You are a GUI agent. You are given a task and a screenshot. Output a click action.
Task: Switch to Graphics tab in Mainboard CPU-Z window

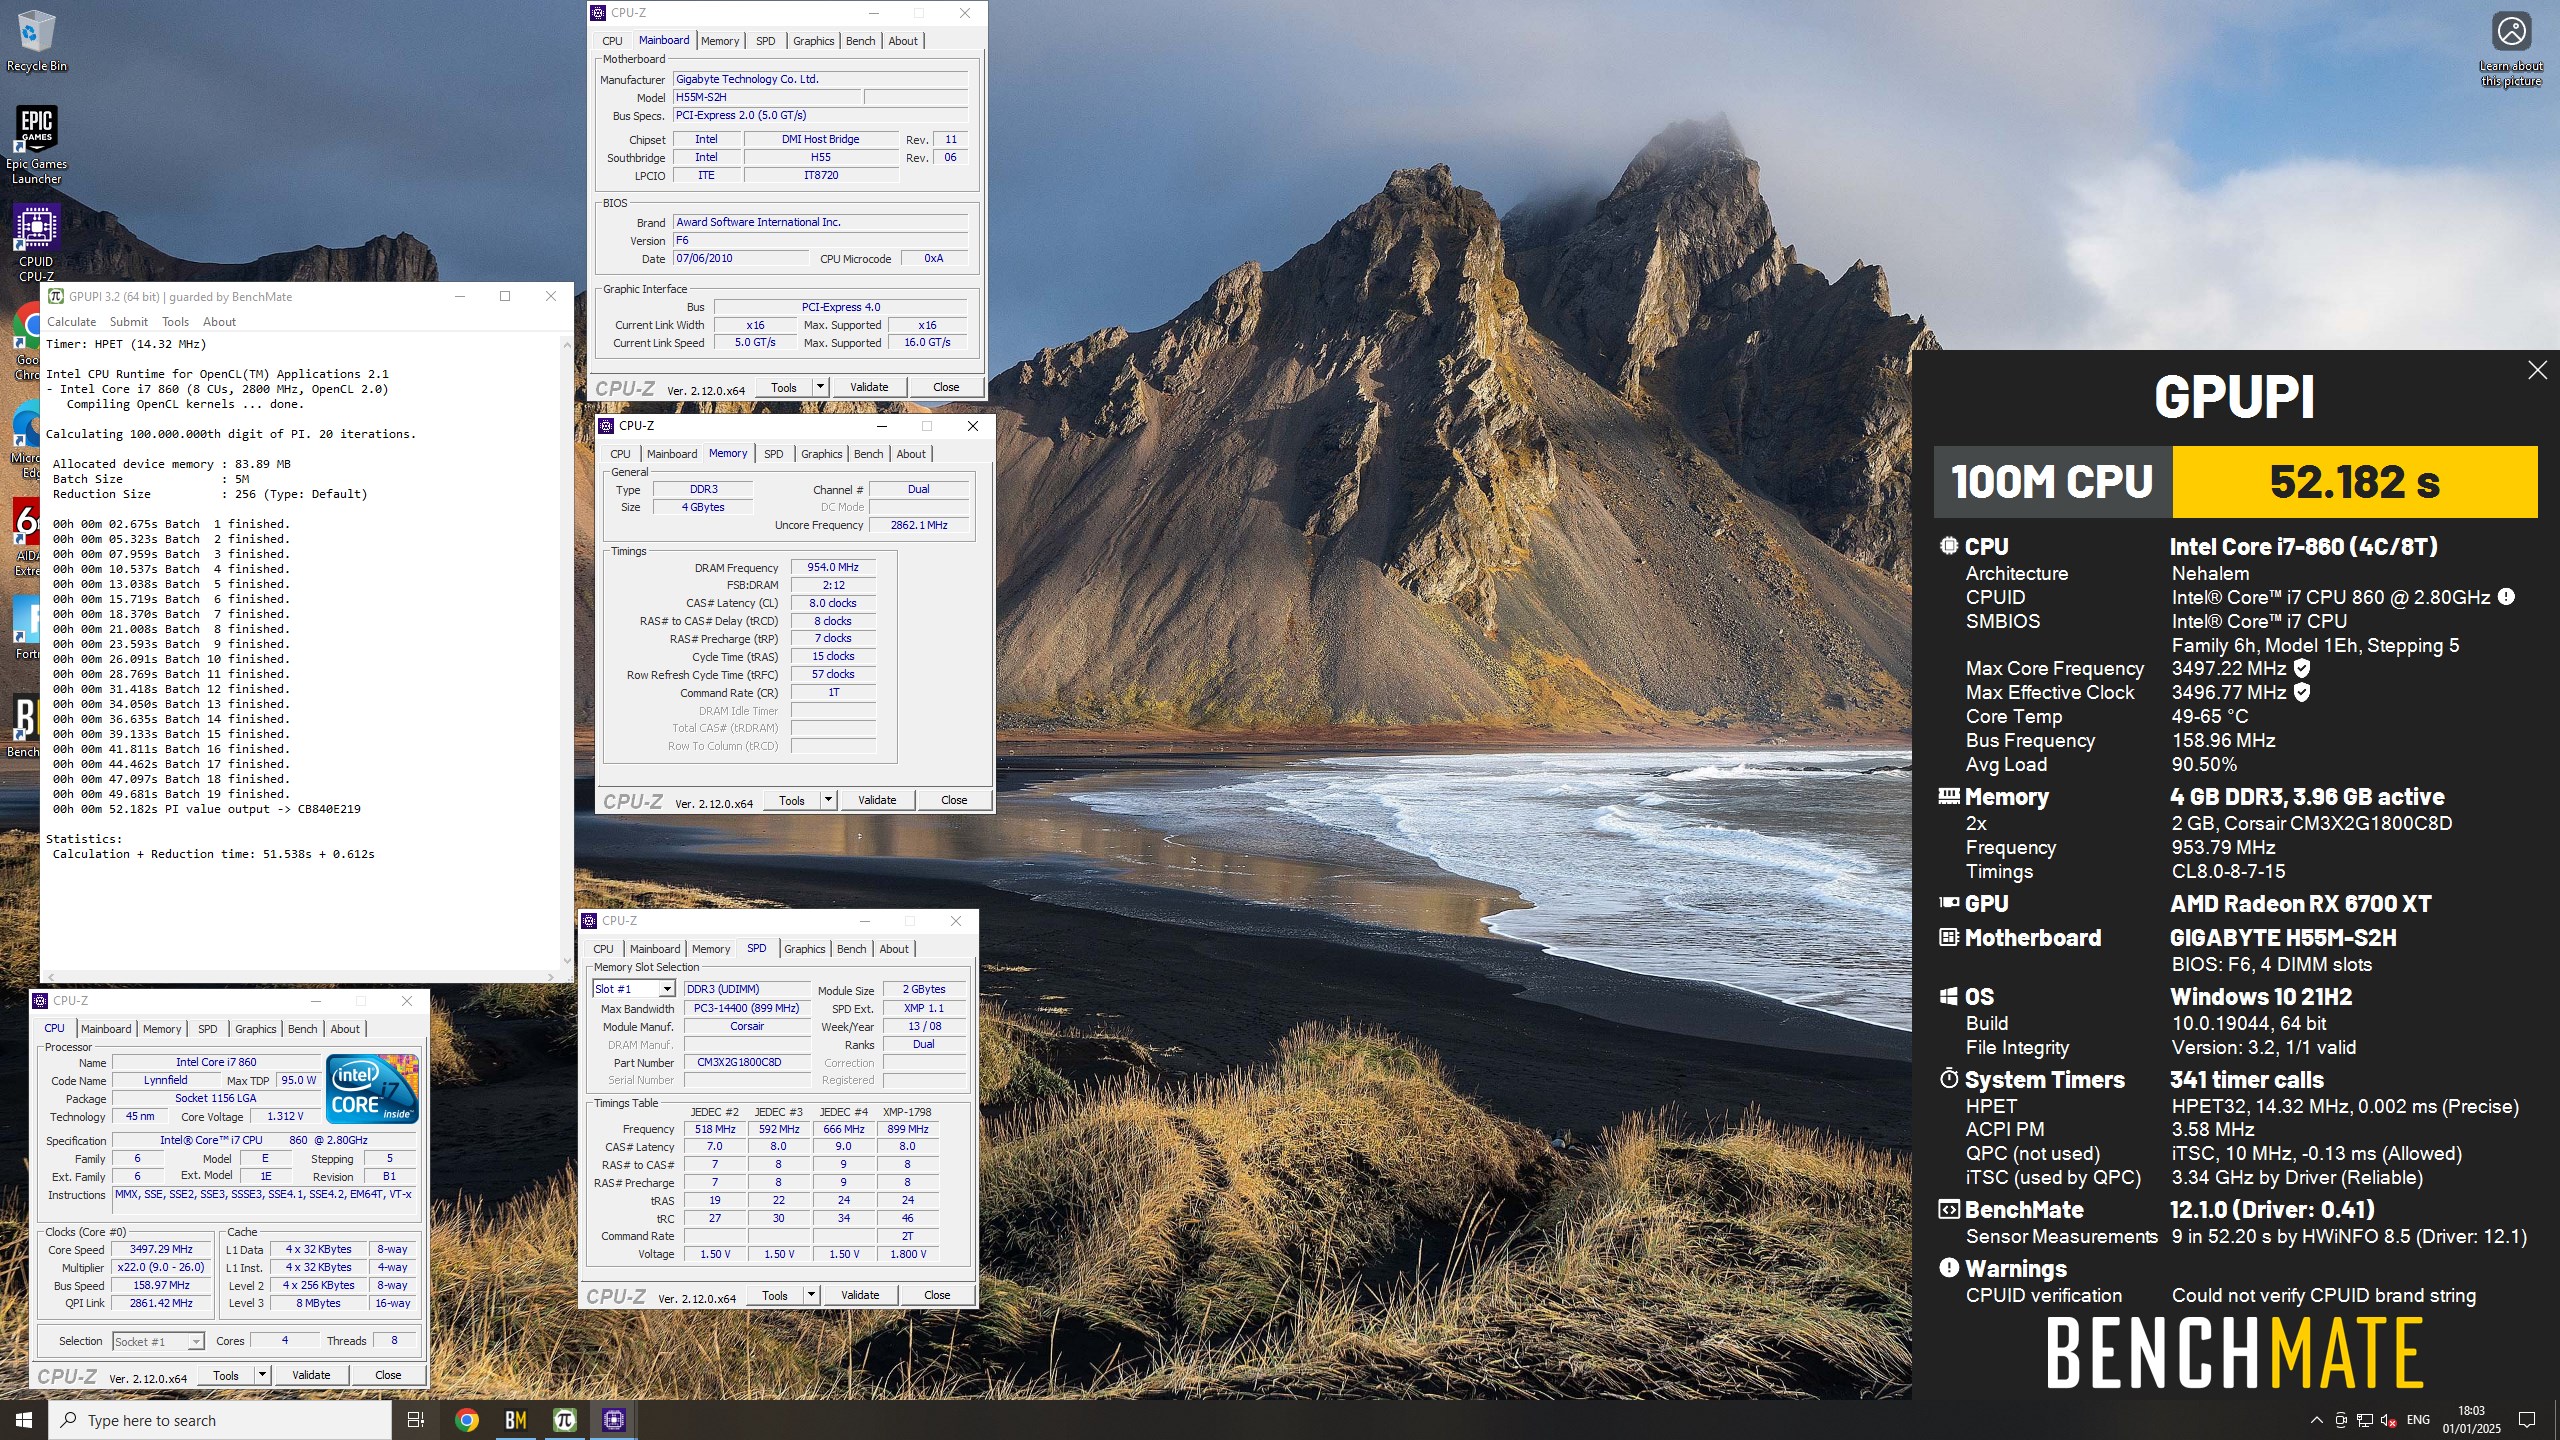coord(813,41)
